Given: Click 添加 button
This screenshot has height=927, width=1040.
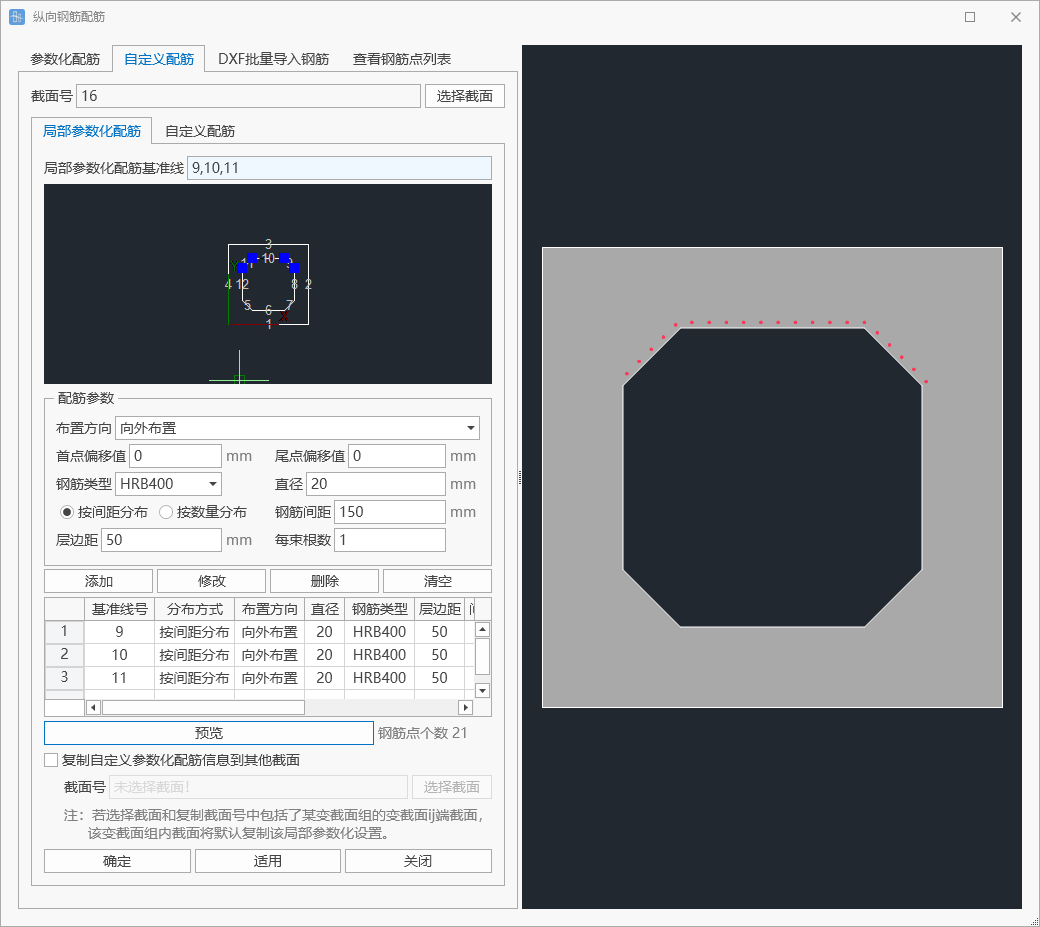Looking at the screenshot, I should 98,581.
